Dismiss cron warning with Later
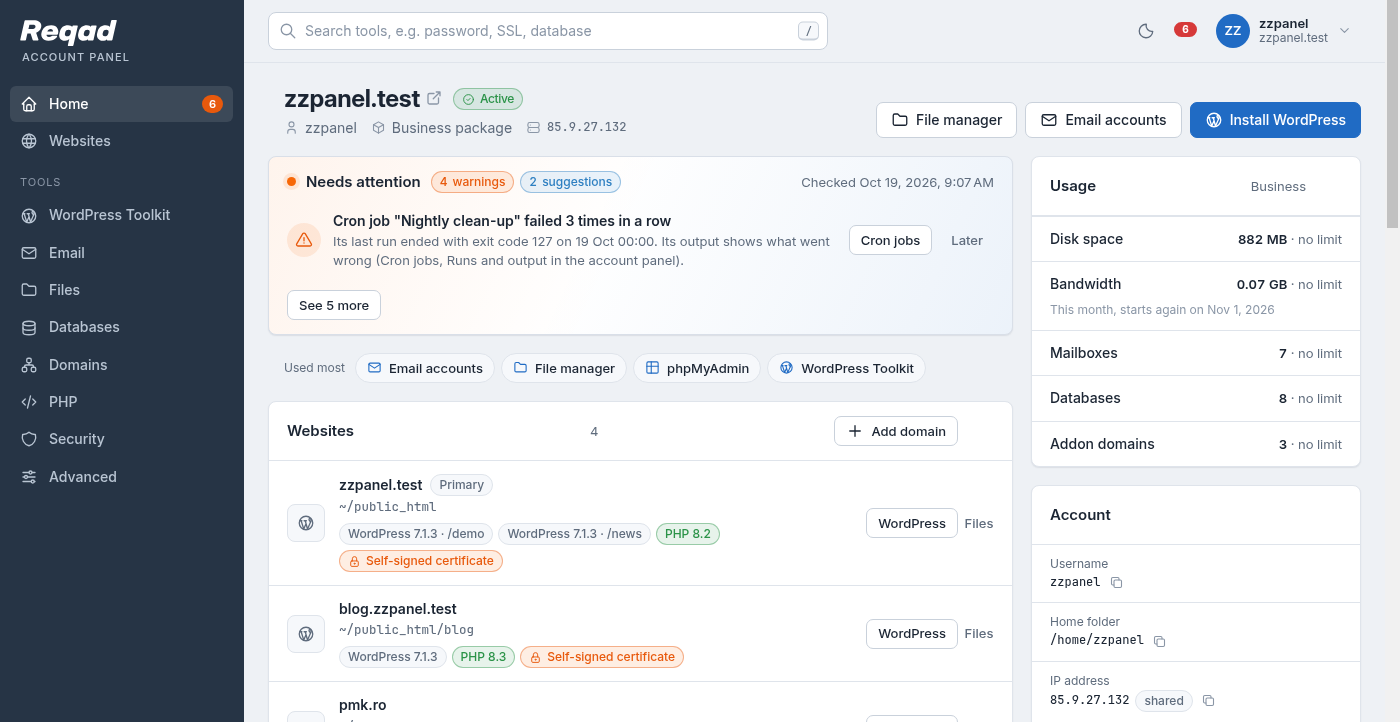Image resolution: width=1400 pixels, height=722 pixels. 967,241
